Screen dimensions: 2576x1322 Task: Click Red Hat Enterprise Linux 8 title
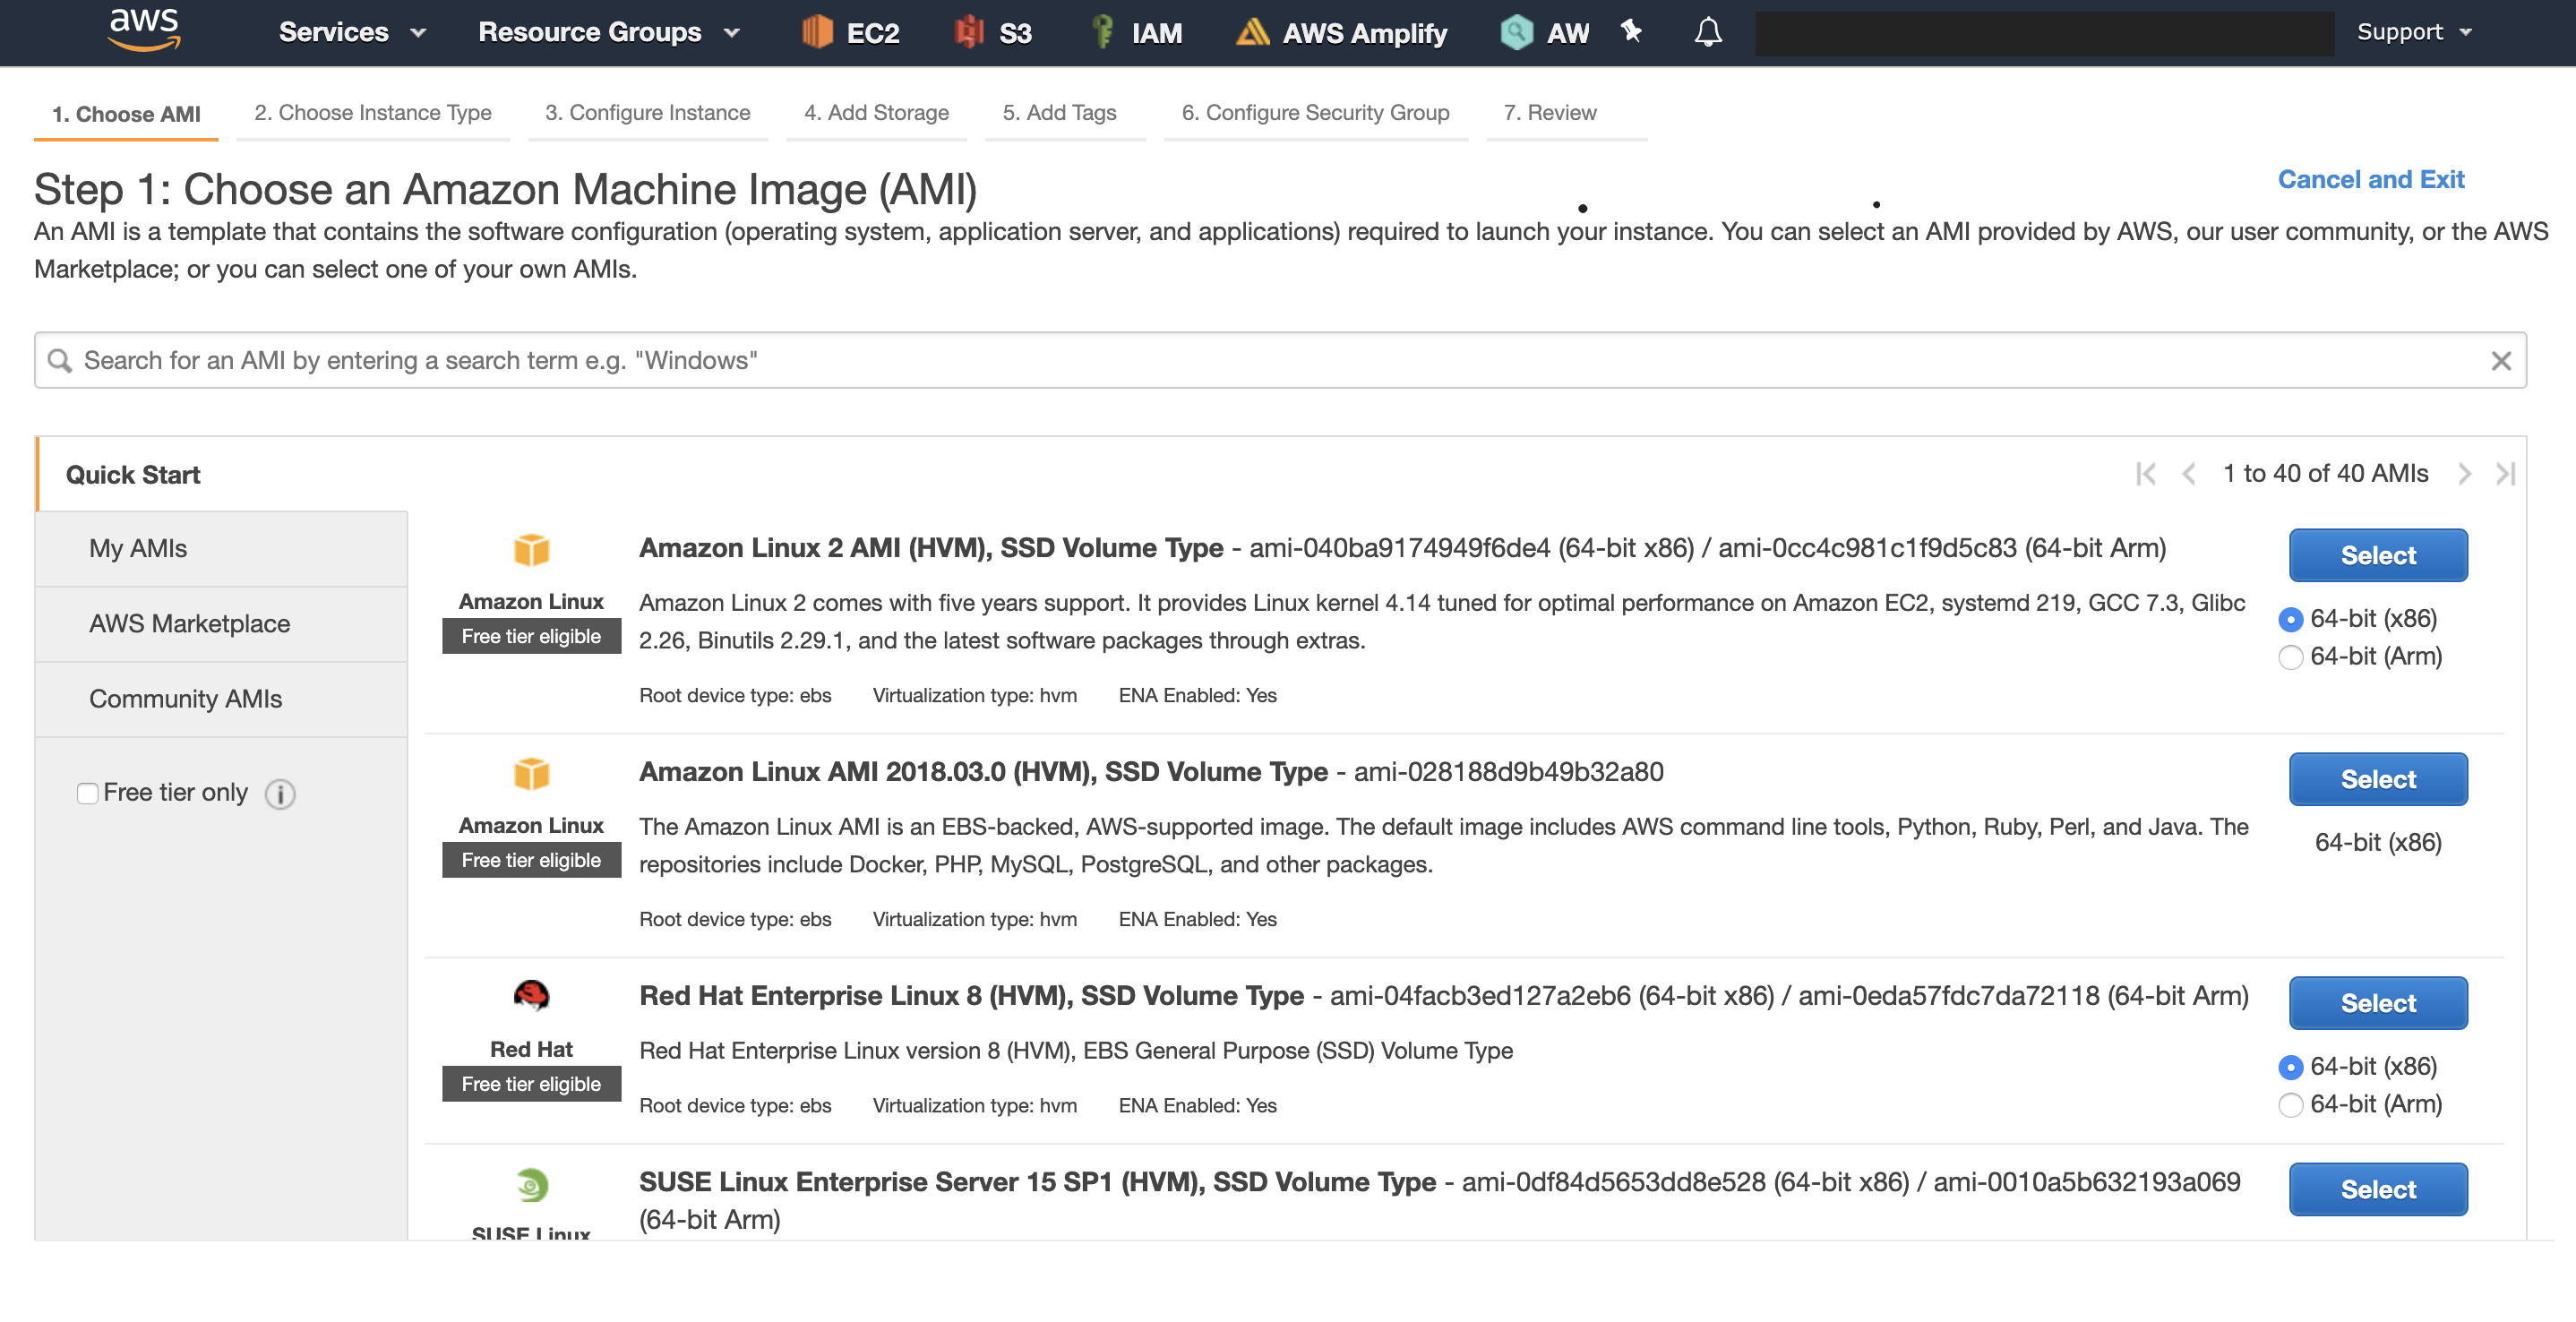pyautogui.click(x=971, y=996)
